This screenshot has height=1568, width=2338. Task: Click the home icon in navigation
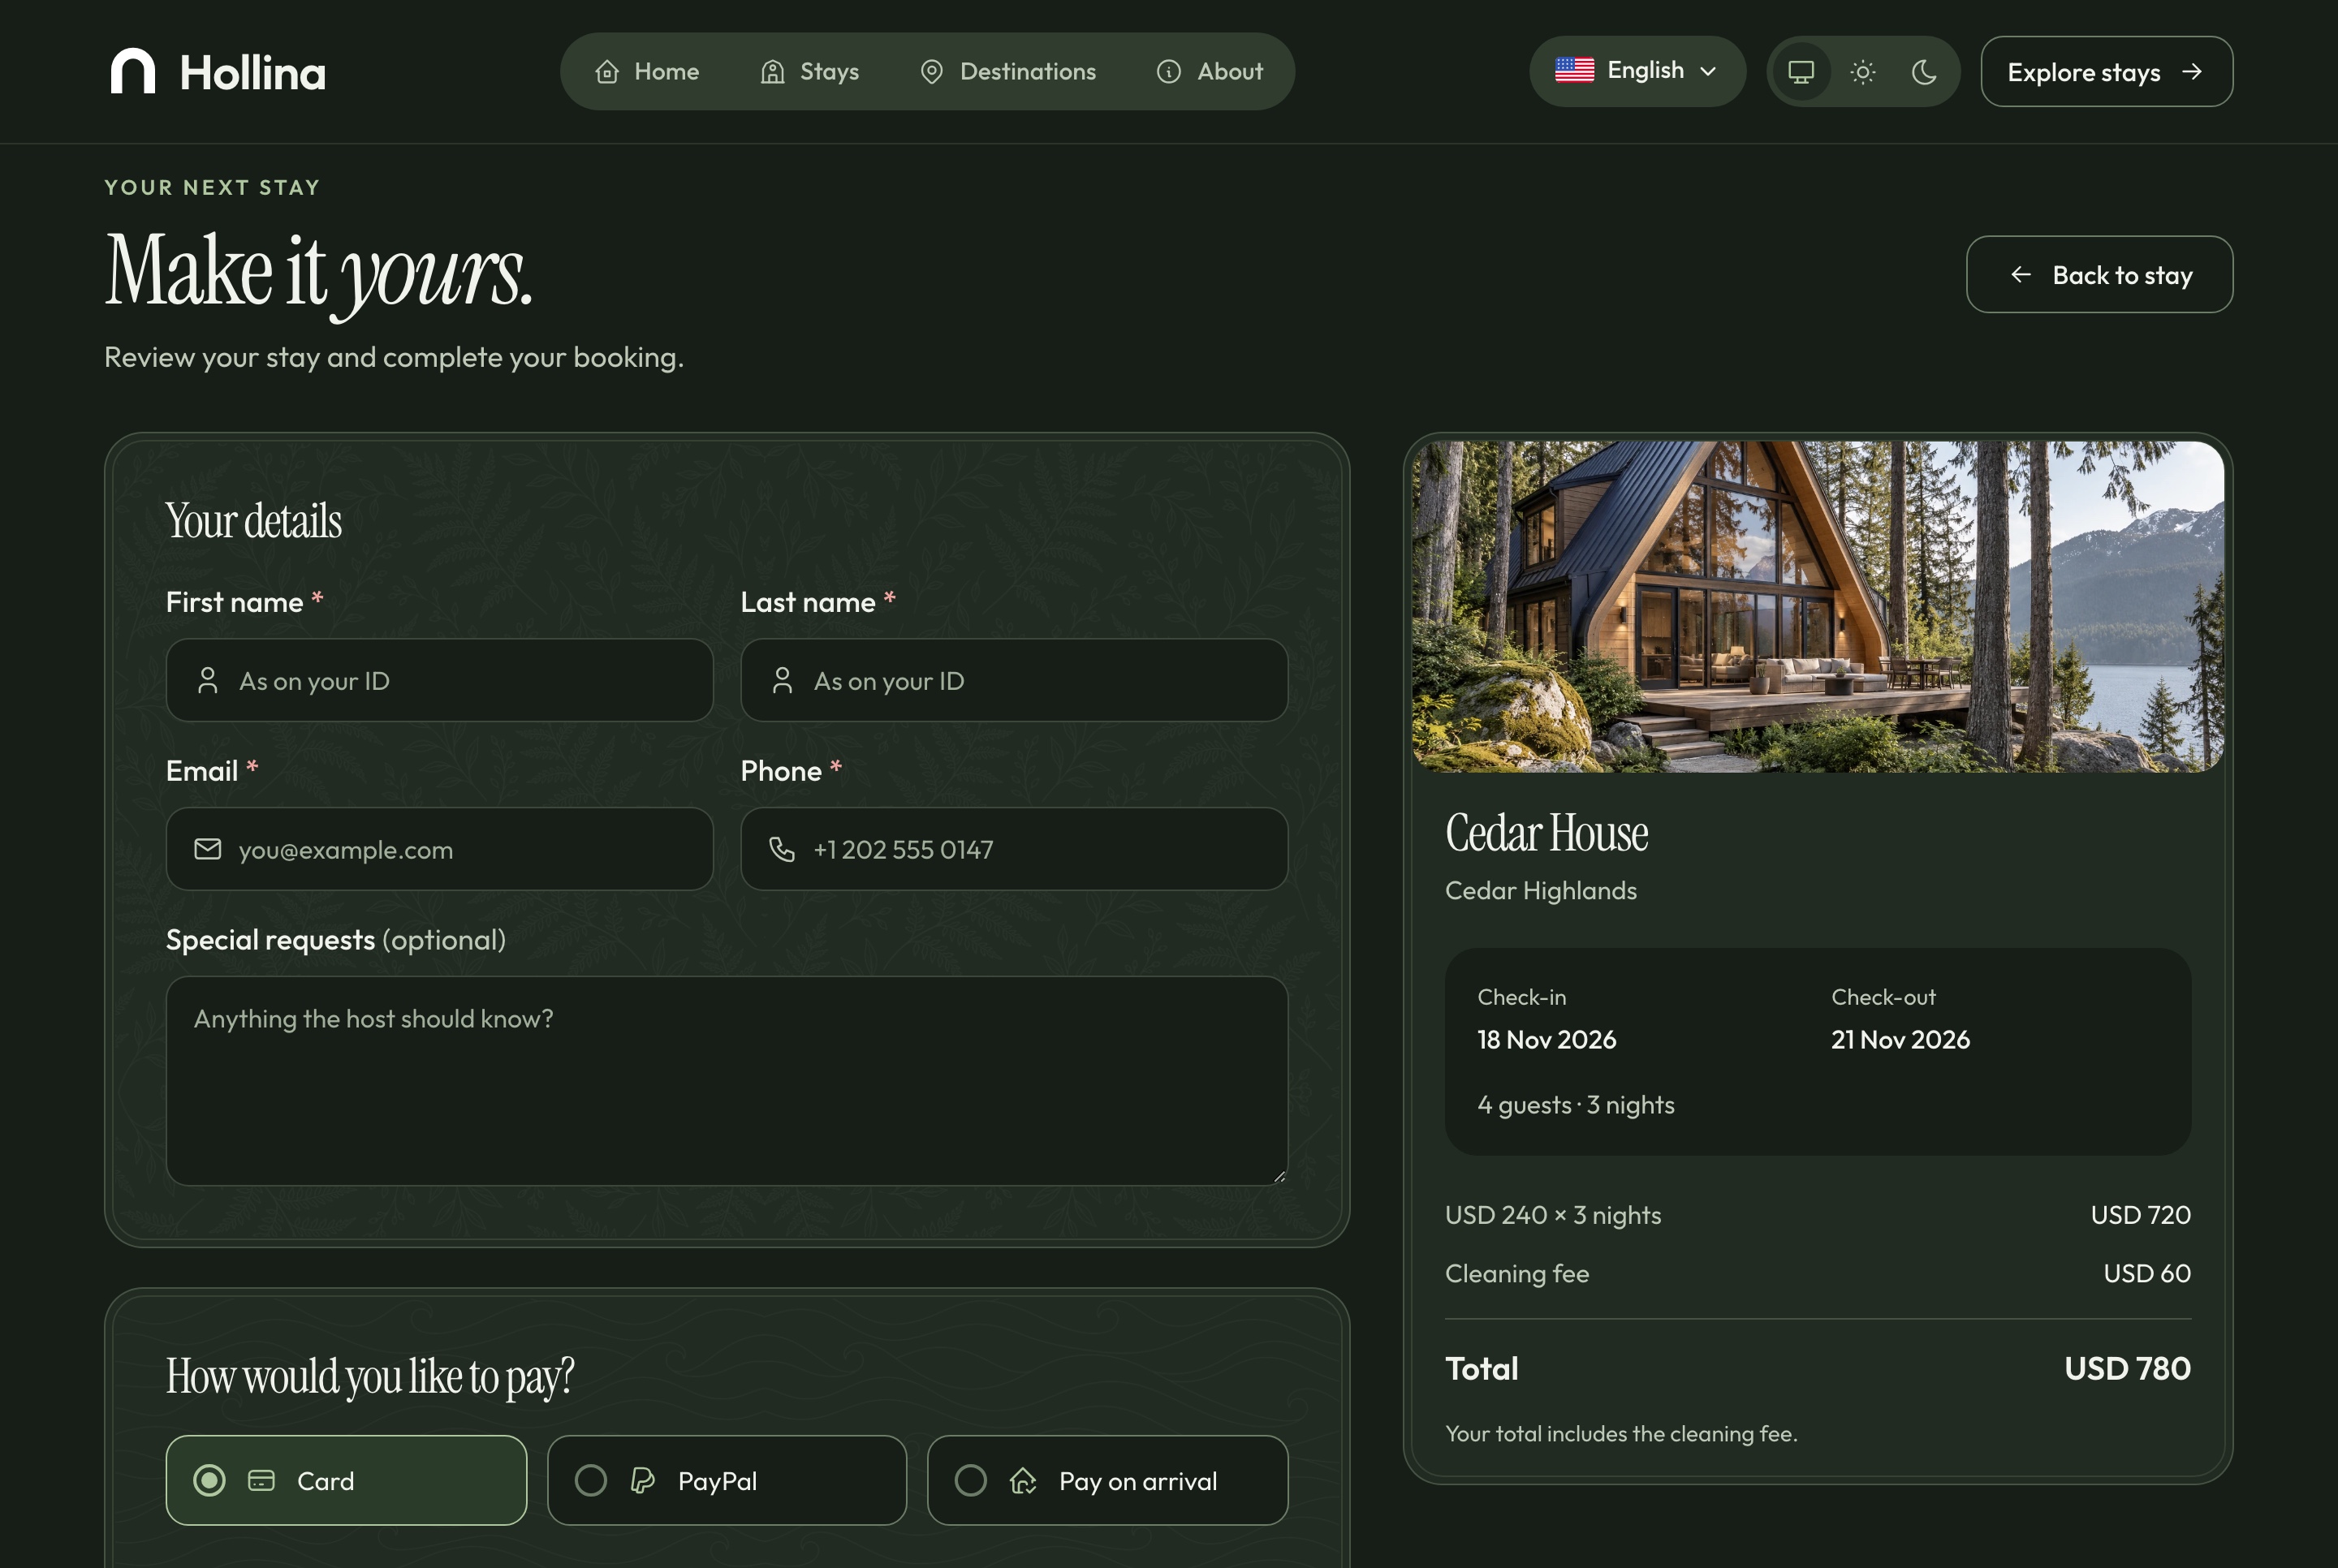click(x=607, y=72)
